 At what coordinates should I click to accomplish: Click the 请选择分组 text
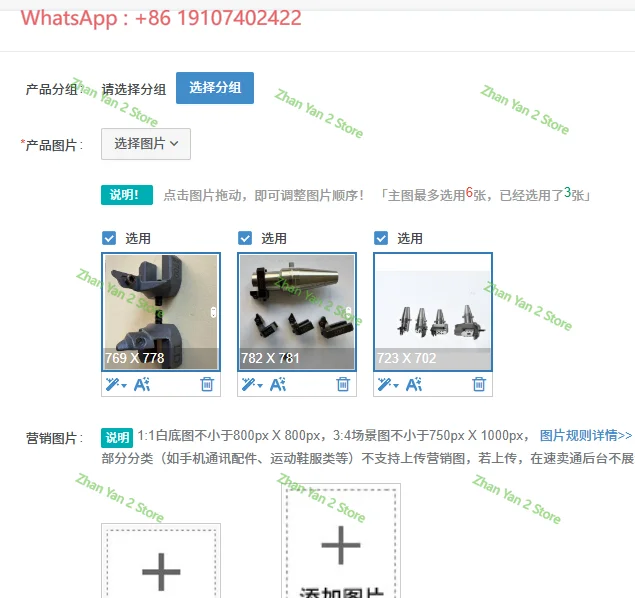point(134,89)
